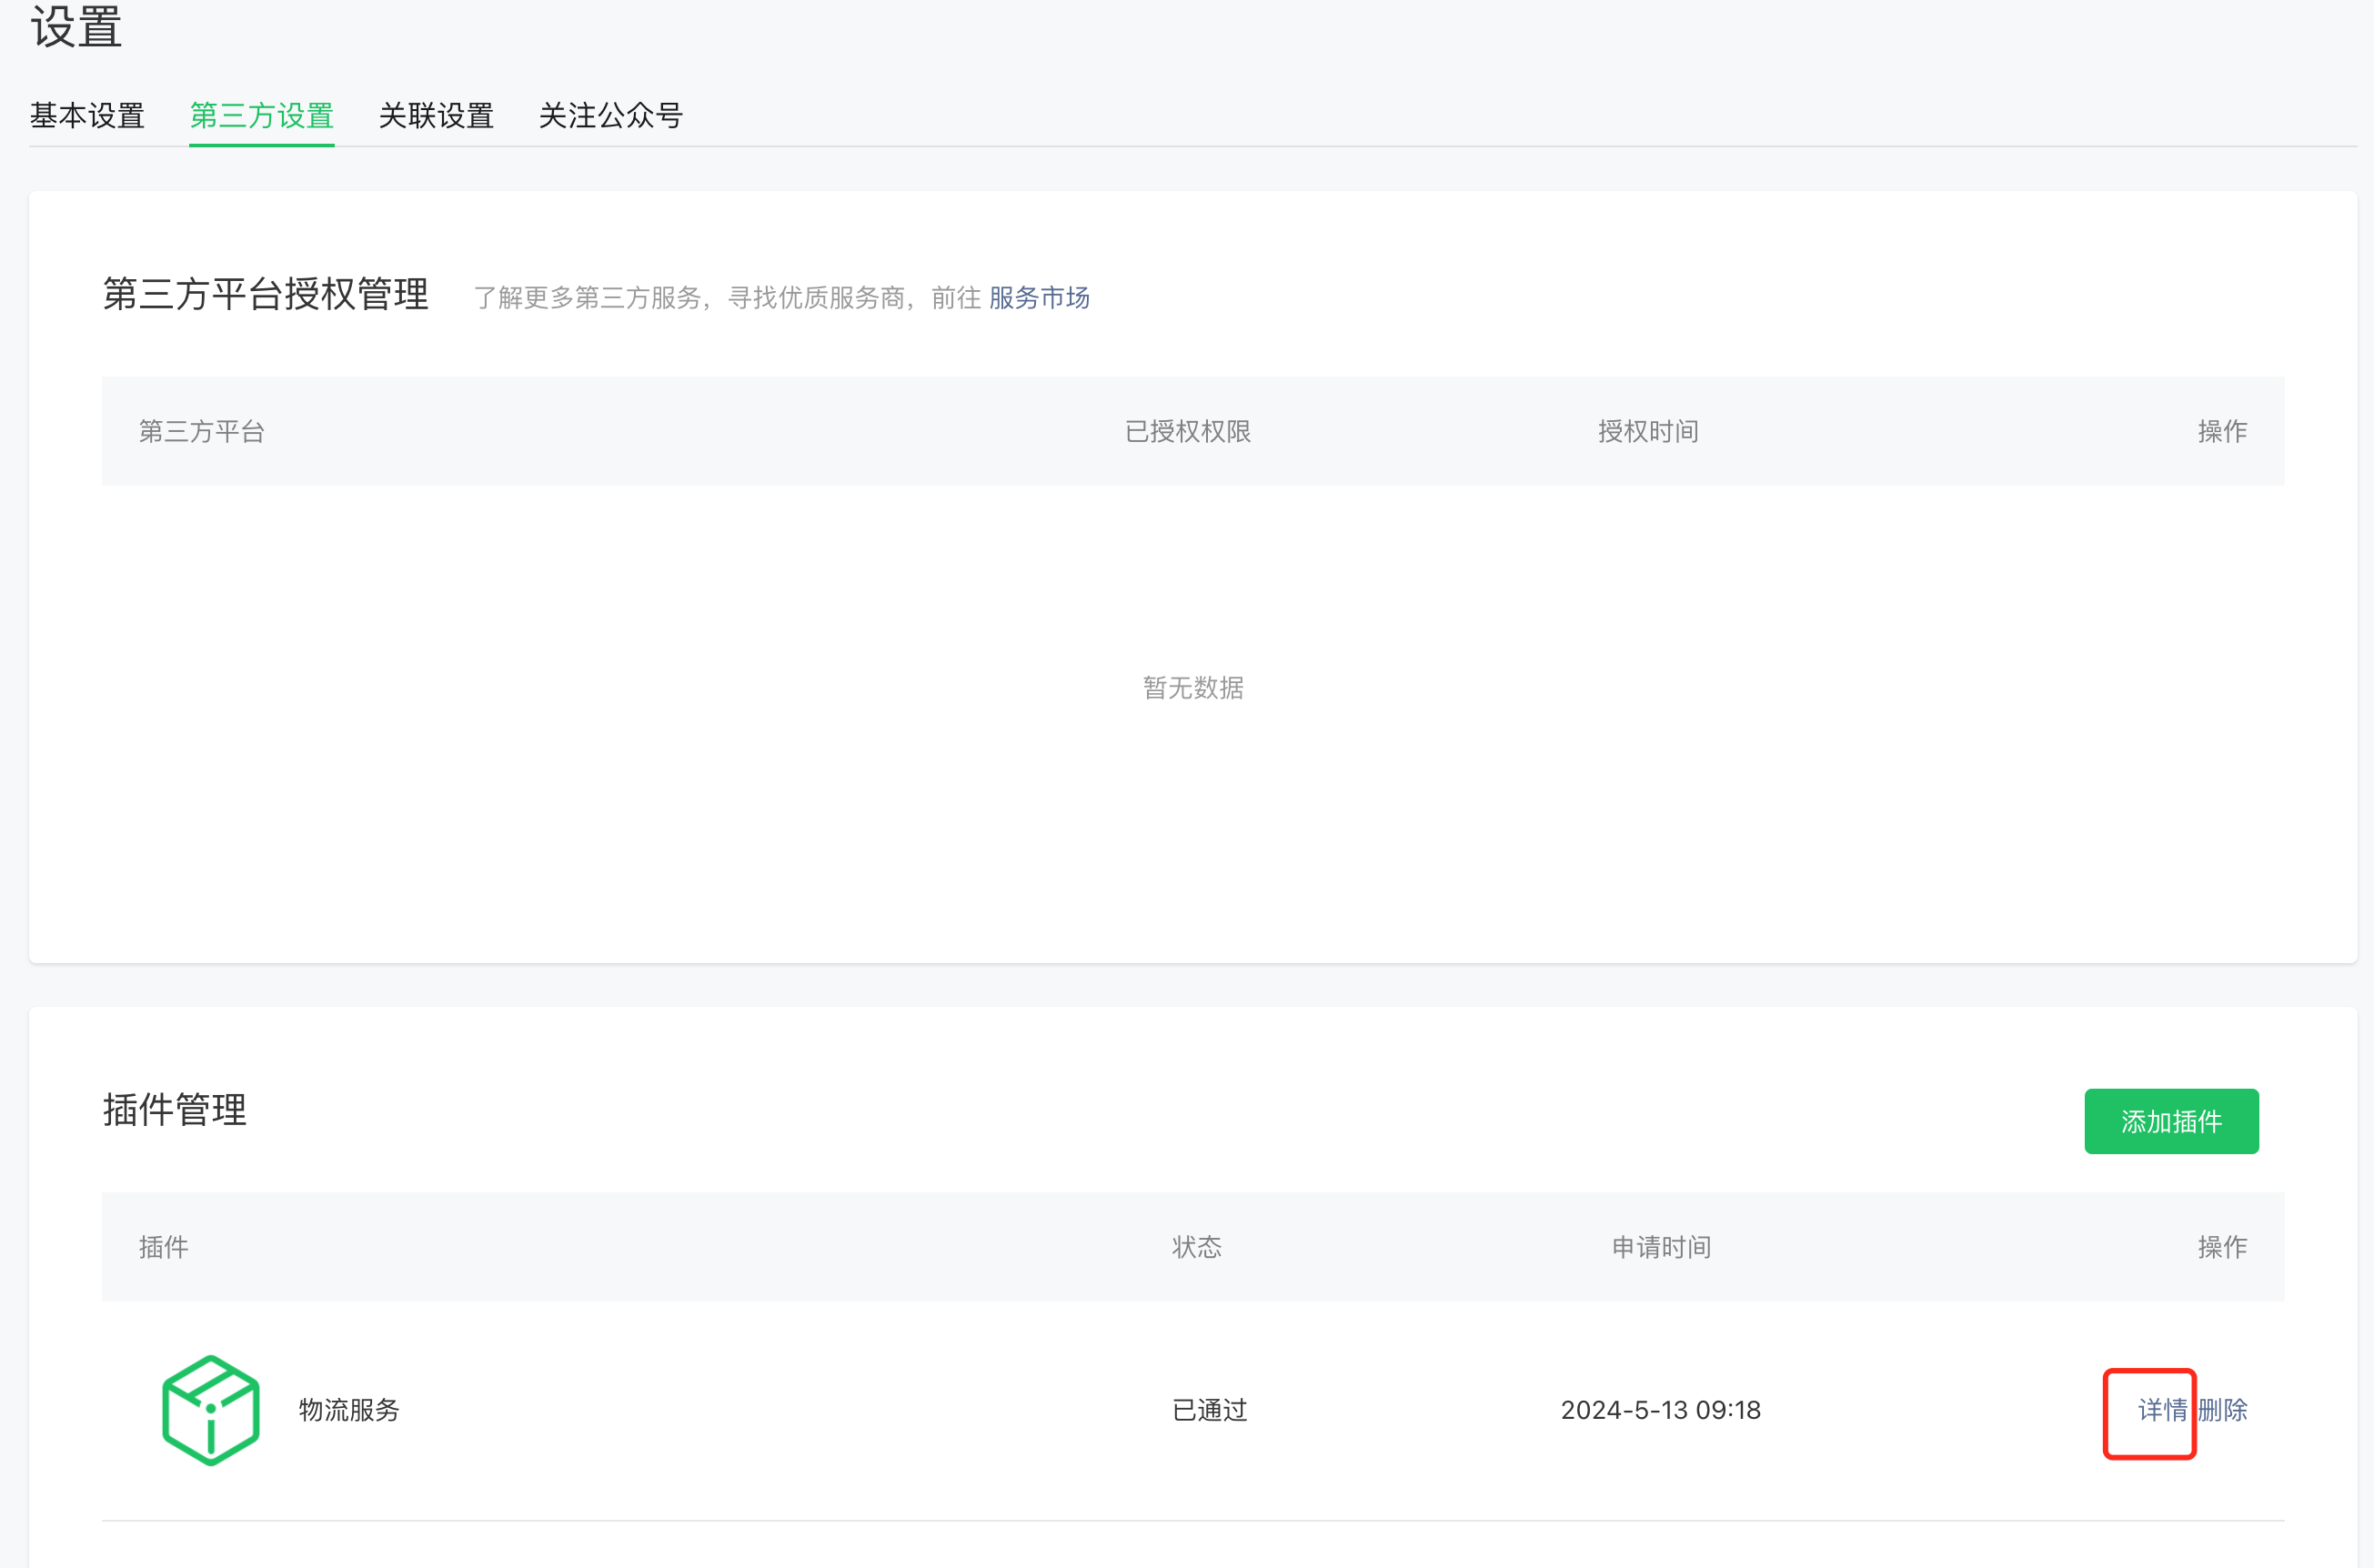View 详情 for the 物流服务 plugin
The image size is (2374, 1568).
(2161, 1410)
